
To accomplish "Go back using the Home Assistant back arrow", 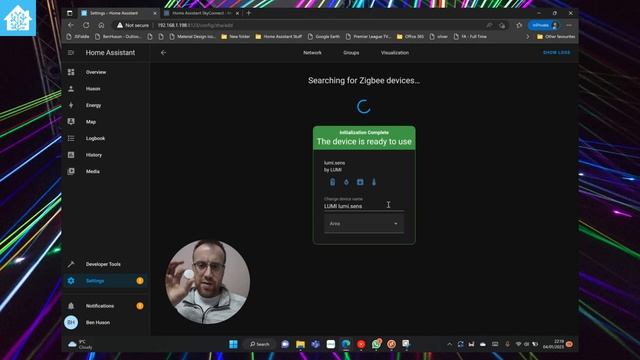I will pyautogui.click(x=163, y=53).
